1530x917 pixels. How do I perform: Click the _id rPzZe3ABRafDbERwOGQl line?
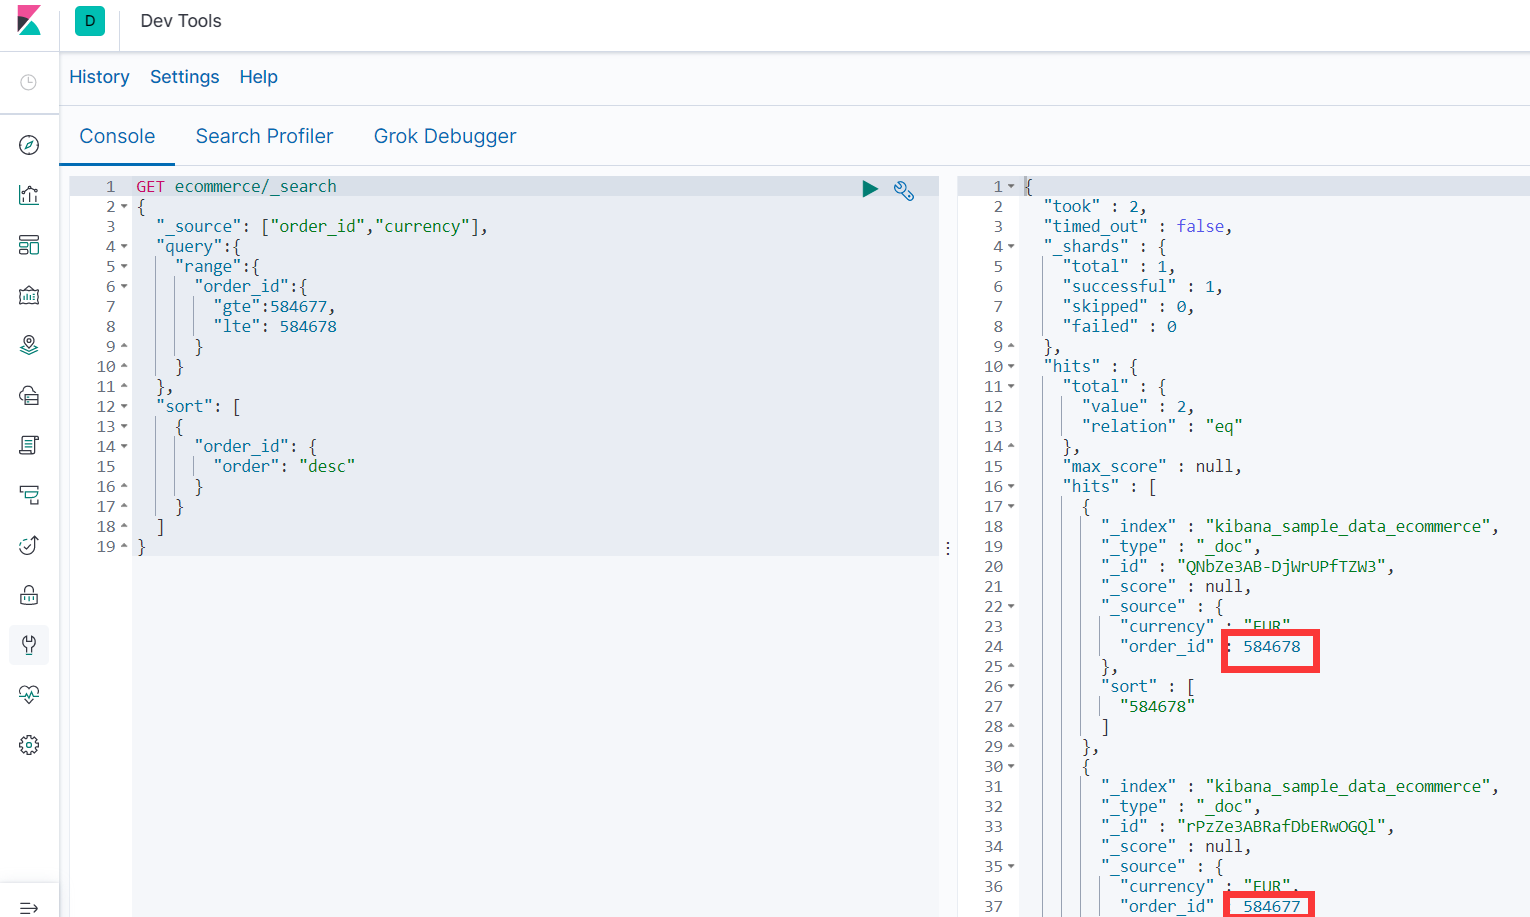pos(1248,826)
